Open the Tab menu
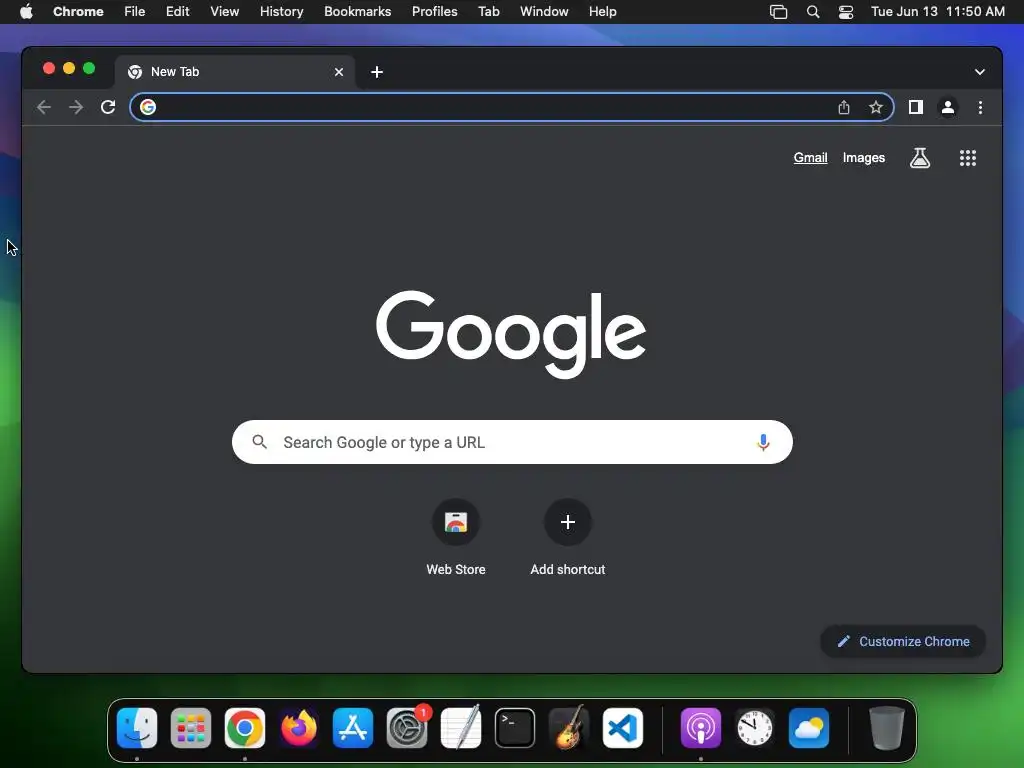This screenshot has width=1024, height=768. (488, 12)
